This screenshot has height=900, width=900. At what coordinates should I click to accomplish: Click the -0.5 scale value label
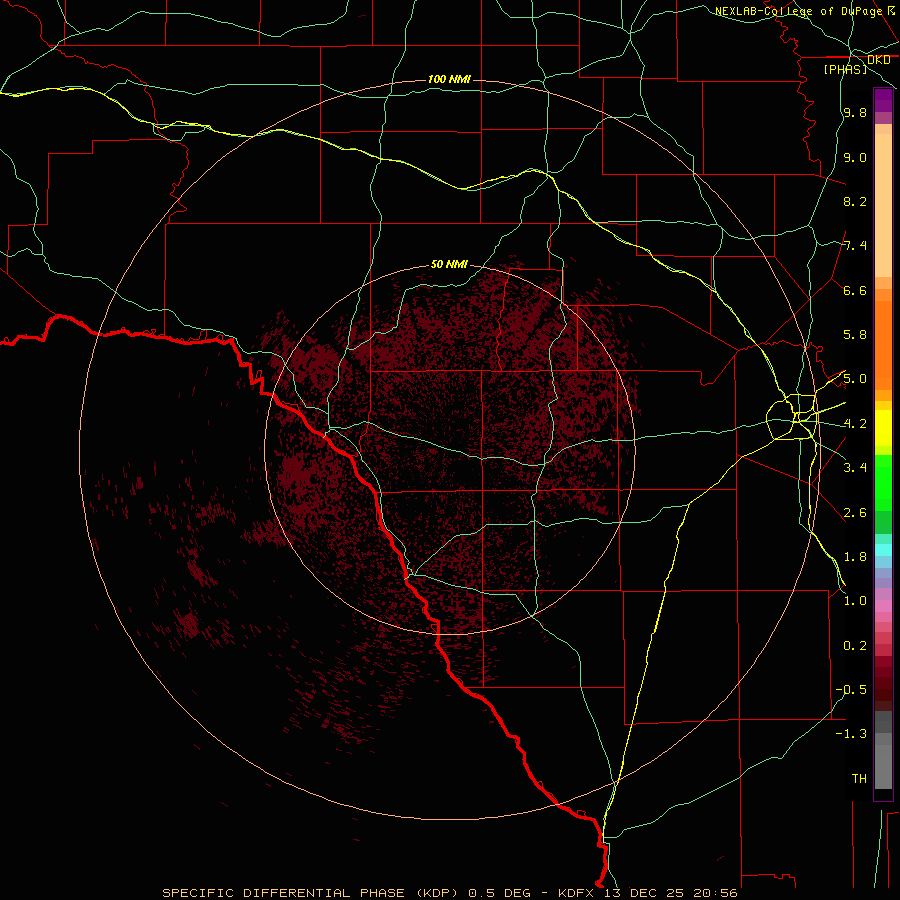(x=851, y=690)
